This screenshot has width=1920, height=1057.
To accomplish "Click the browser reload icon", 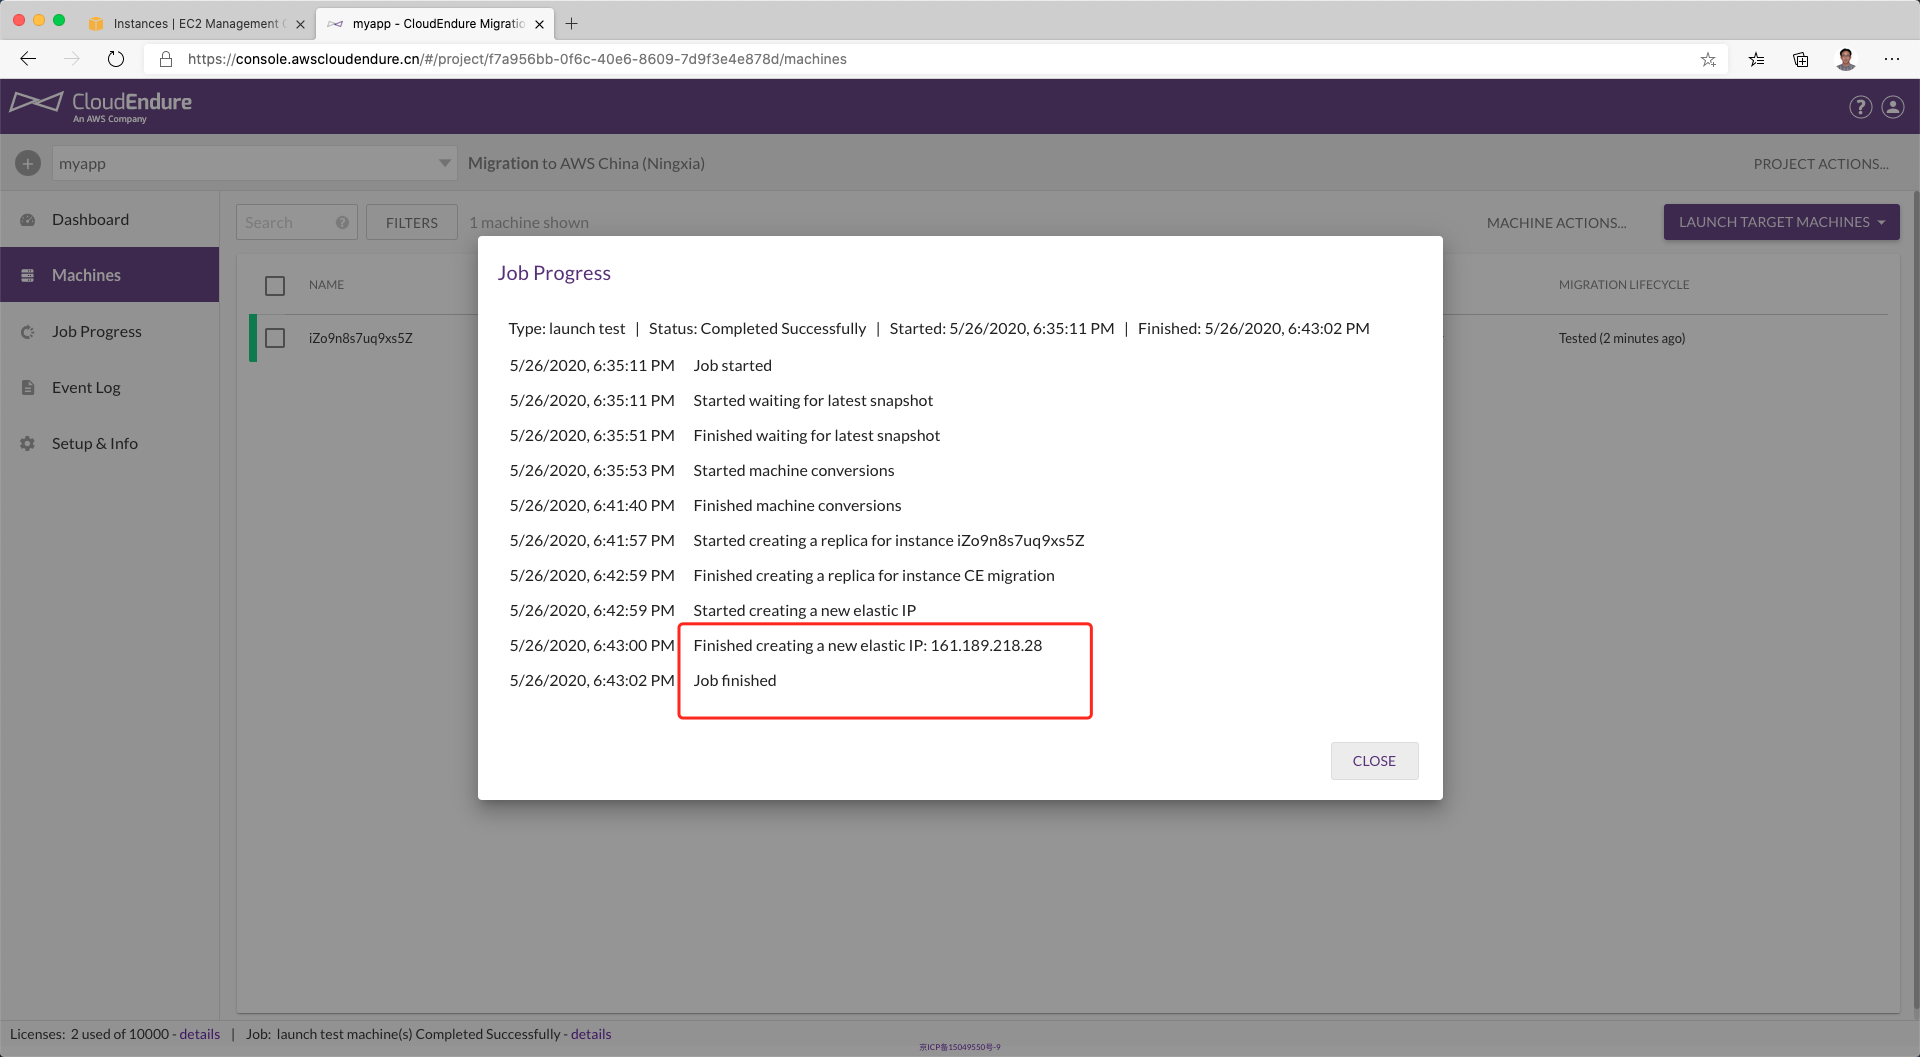I will [x=116, y=59].
